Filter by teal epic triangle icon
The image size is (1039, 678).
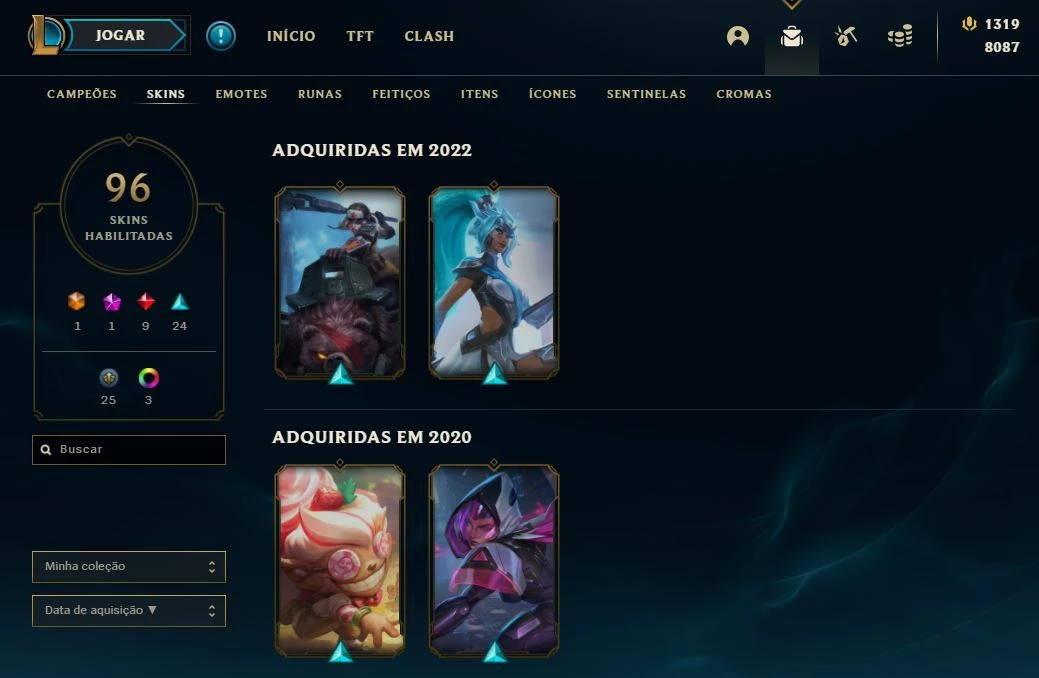click(x=180, y=302)
